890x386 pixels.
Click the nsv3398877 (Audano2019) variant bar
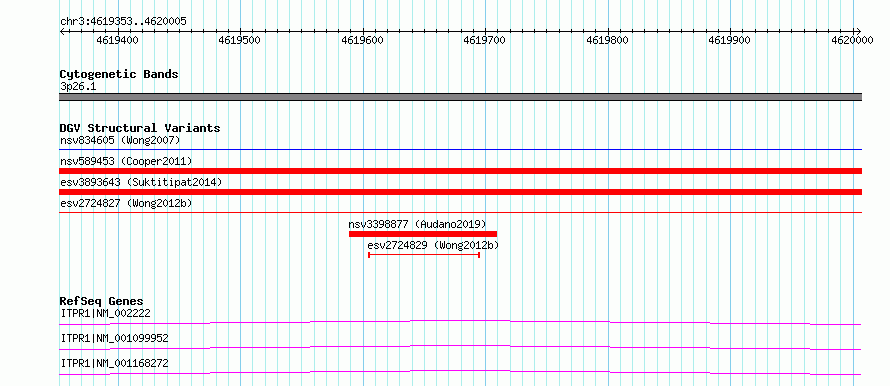pos(423,234)
